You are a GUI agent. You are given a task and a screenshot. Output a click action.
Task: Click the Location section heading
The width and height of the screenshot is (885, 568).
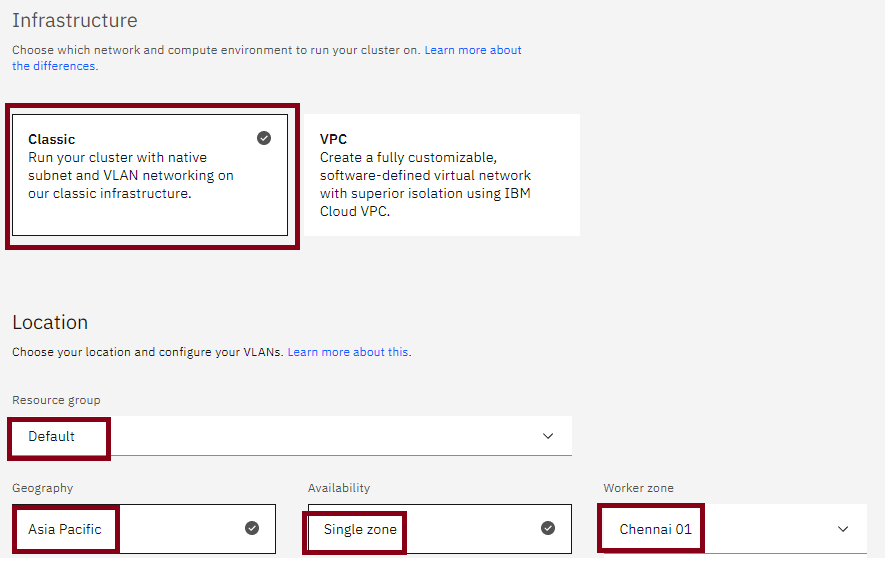coord(50,322)
